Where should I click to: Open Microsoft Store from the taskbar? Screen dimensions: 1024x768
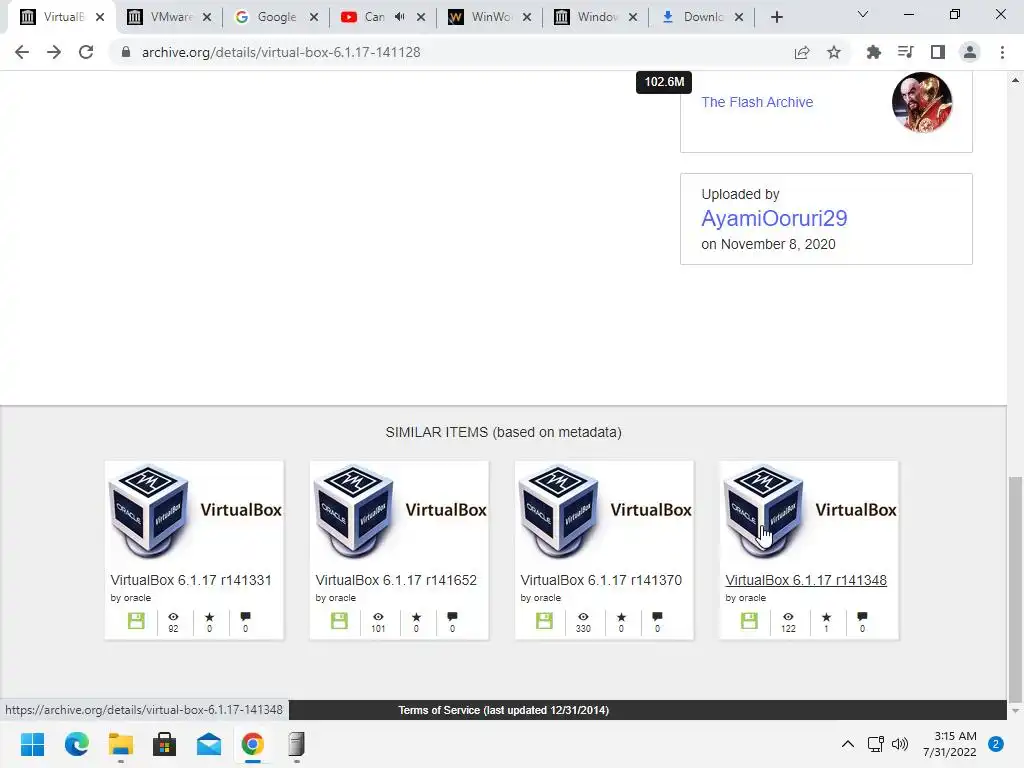point(165,744)
